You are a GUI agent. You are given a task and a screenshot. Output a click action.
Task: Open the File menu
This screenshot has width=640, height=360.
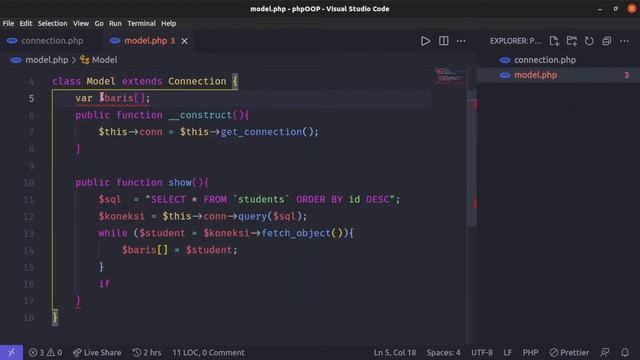(8, 23)
